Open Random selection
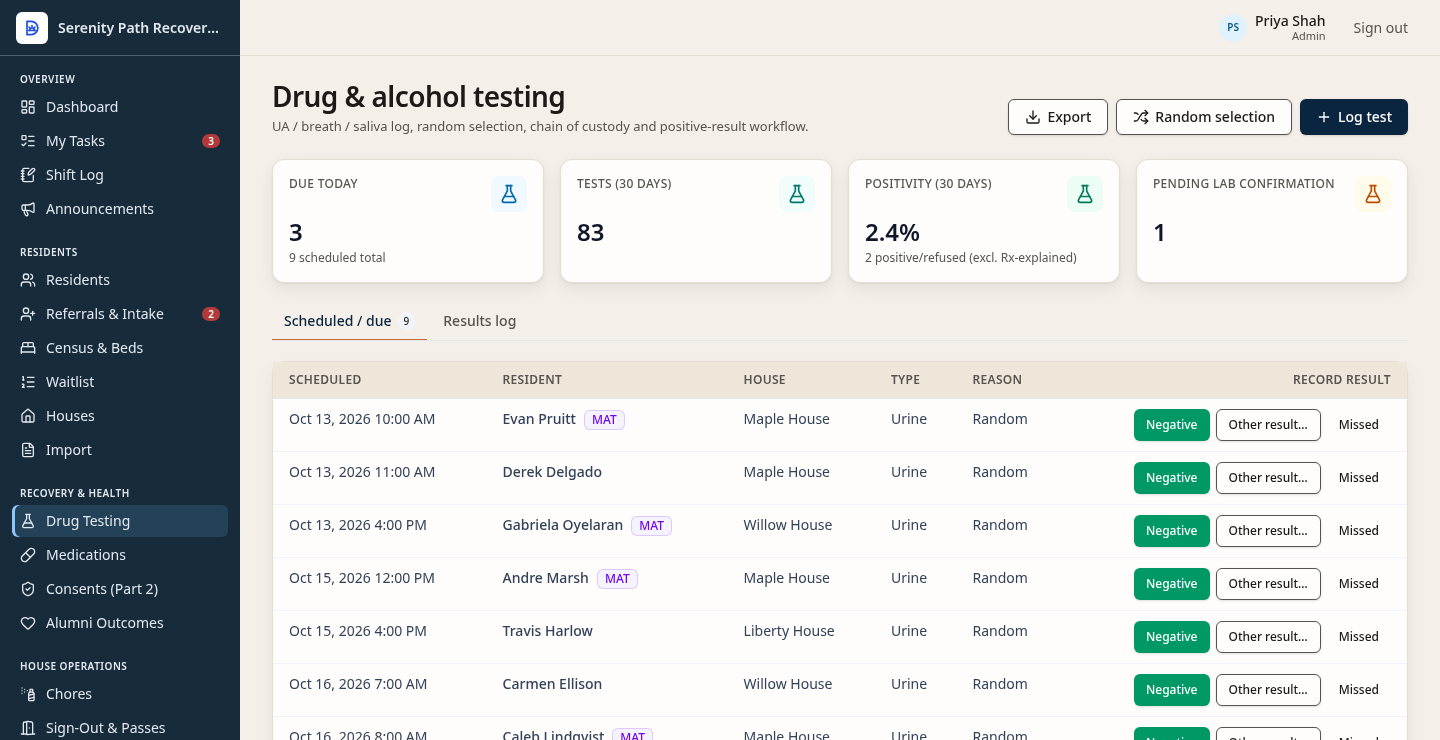1440x740 pixels. coord(1204,117)
